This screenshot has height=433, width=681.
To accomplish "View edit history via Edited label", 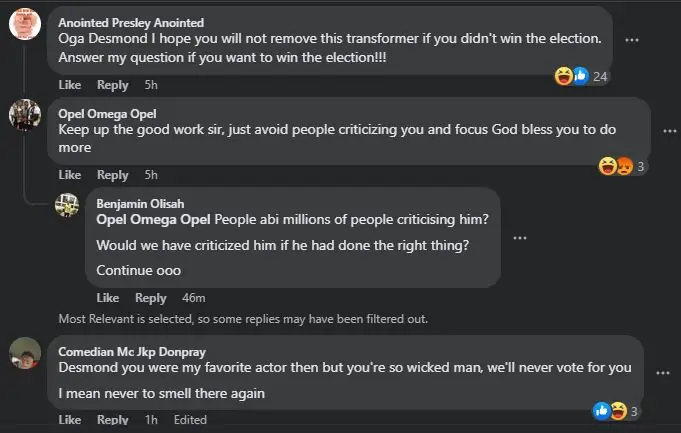I will (190, 420).
